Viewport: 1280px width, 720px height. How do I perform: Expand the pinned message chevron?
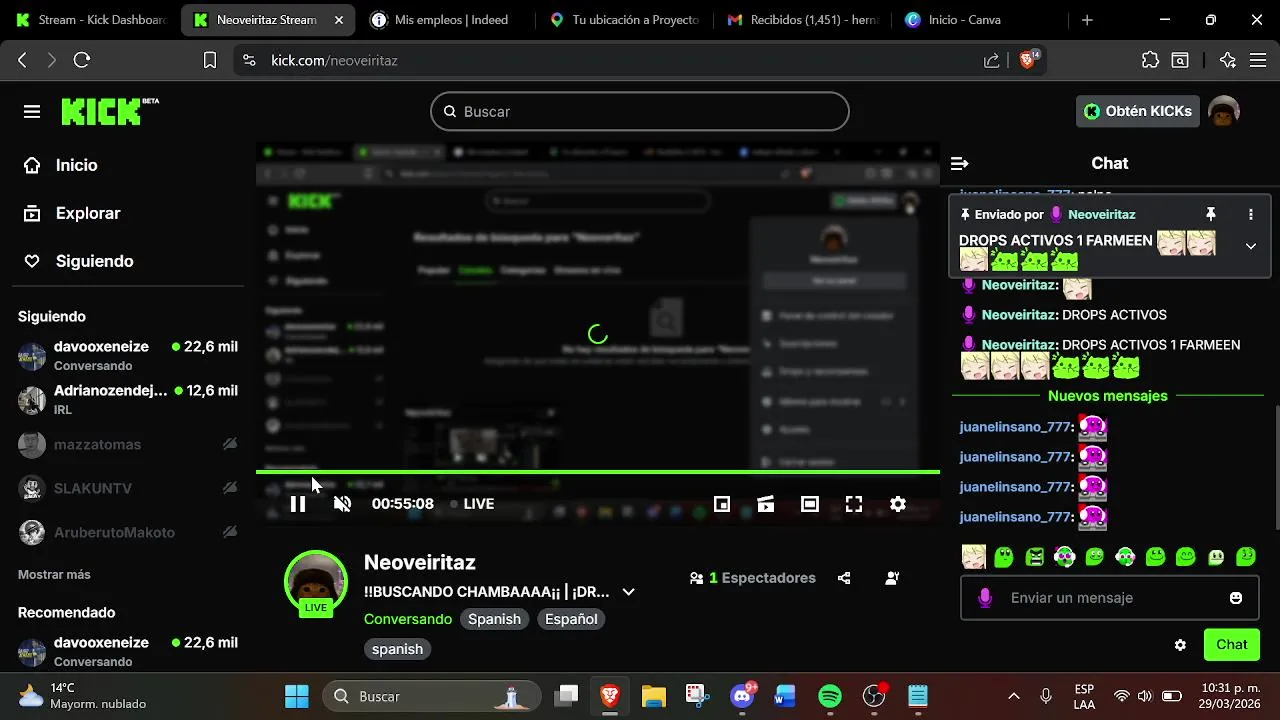tap(1250, 246)
